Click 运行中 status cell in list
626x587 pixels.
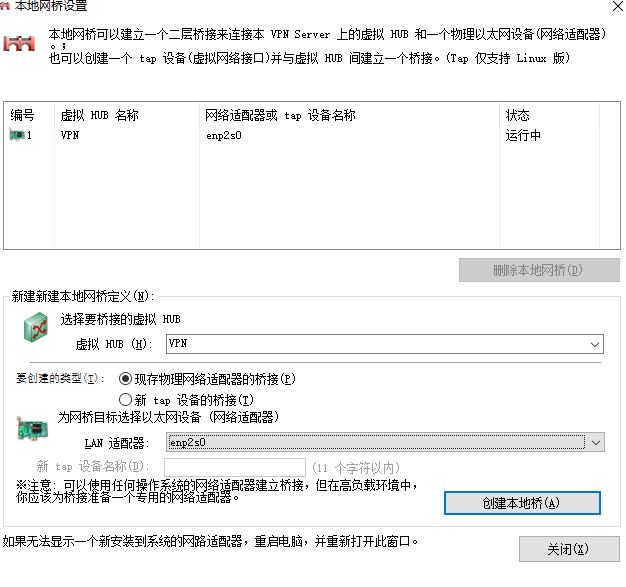point(523,135)
